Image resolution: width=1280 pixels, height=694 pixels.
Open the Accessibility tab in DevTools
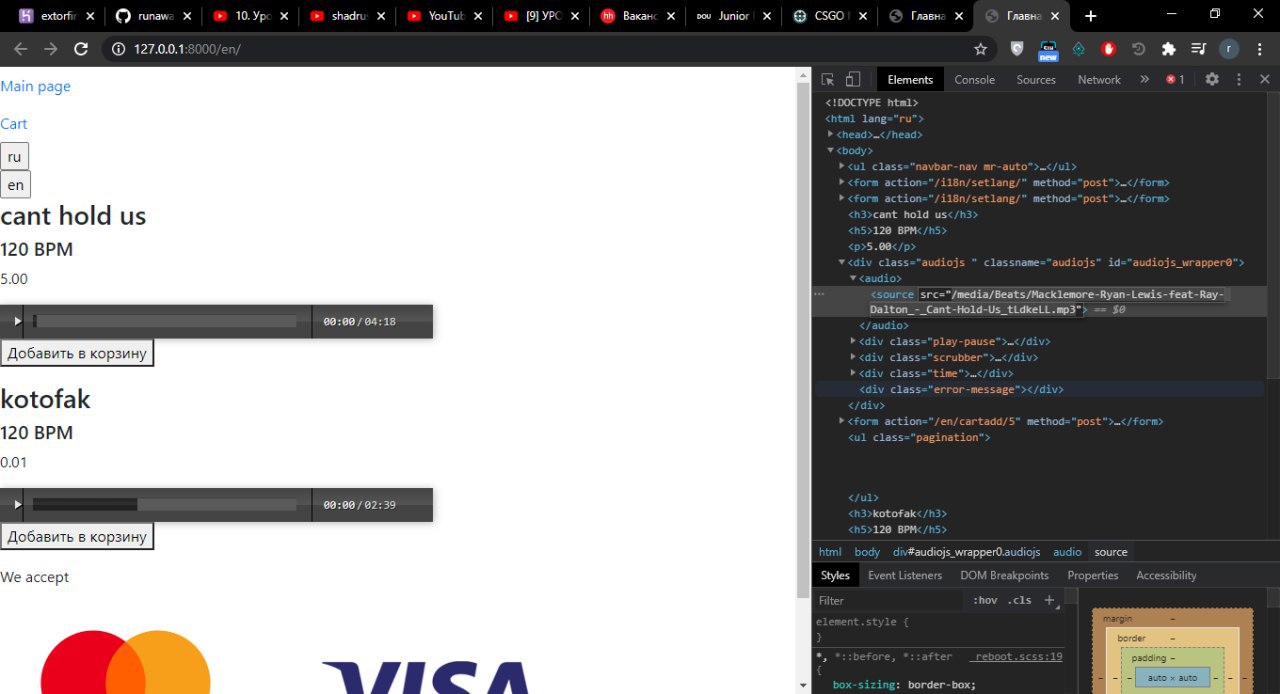(1166, 575)
